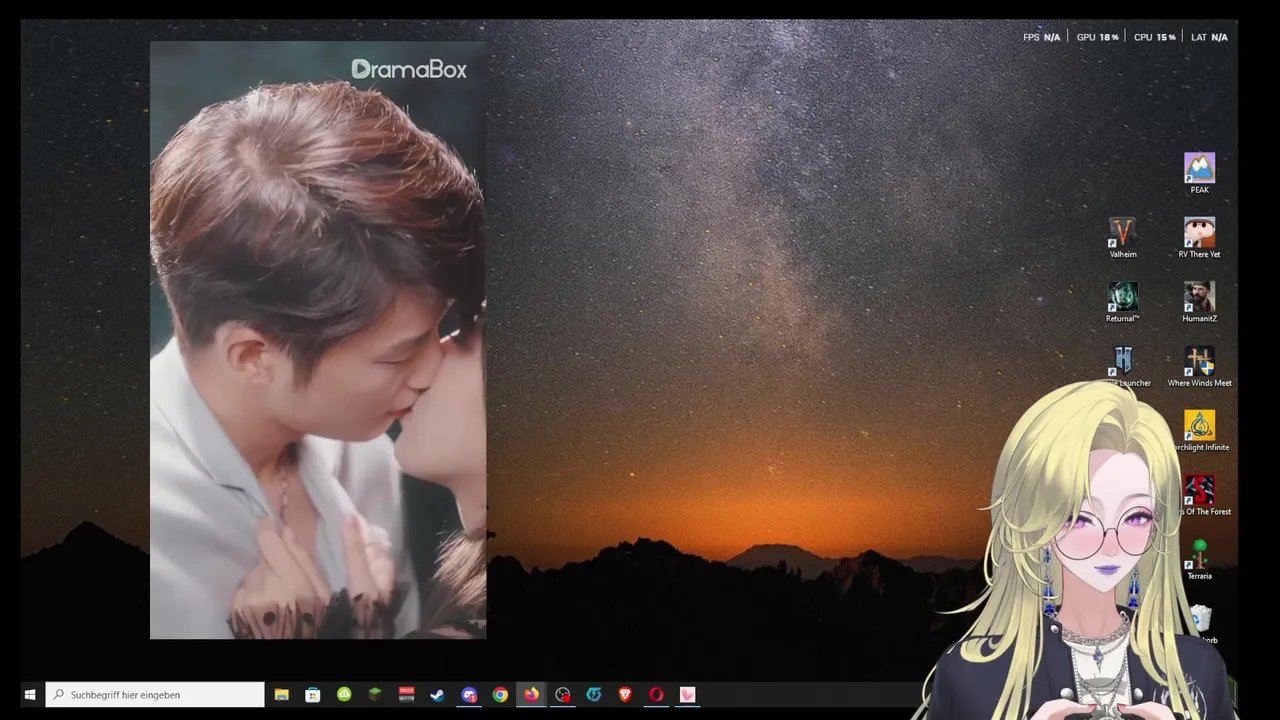Click the LAT N/A overlay readout

(1209, 37)
